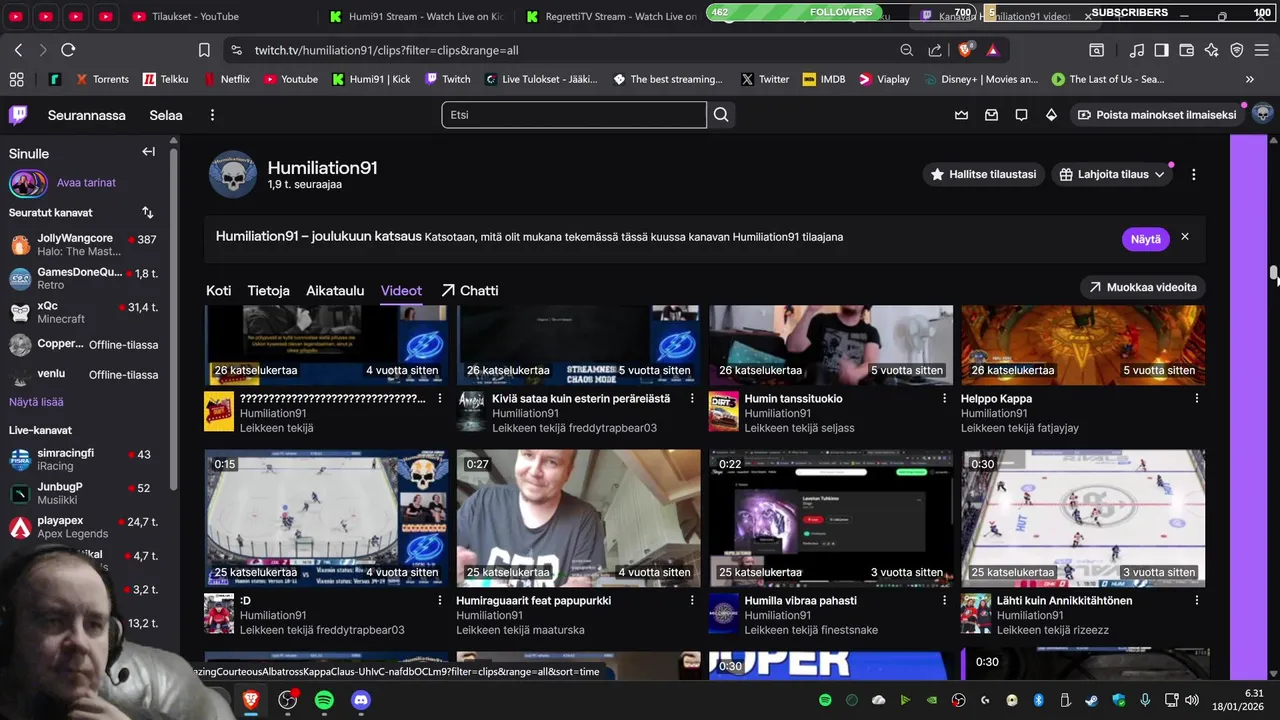Show more bookmarks with double chevron
Image resolution: width=1280 pixels, height=720 pixels.
1249,79
